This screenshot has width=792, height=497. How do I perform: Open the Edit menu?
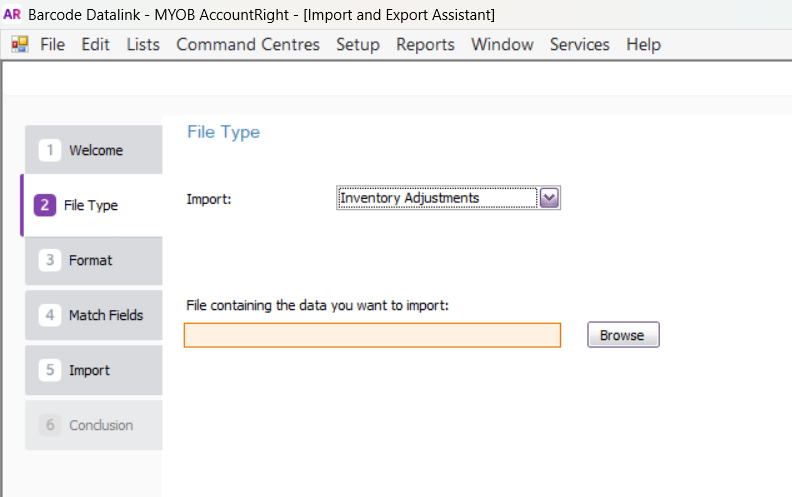pyautogui.click(x=95, y=44)
